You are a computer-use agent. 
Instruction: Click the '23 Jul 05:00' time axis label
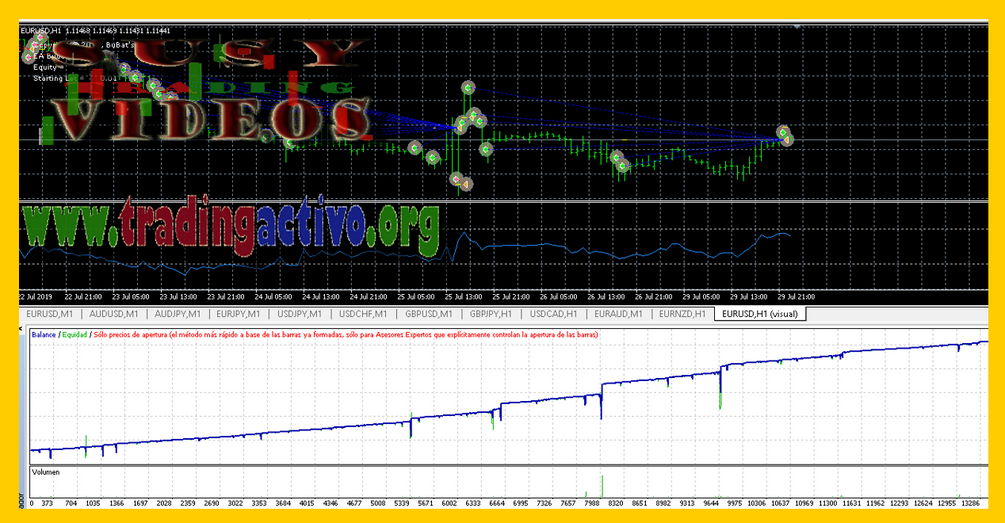click(131, 297)
